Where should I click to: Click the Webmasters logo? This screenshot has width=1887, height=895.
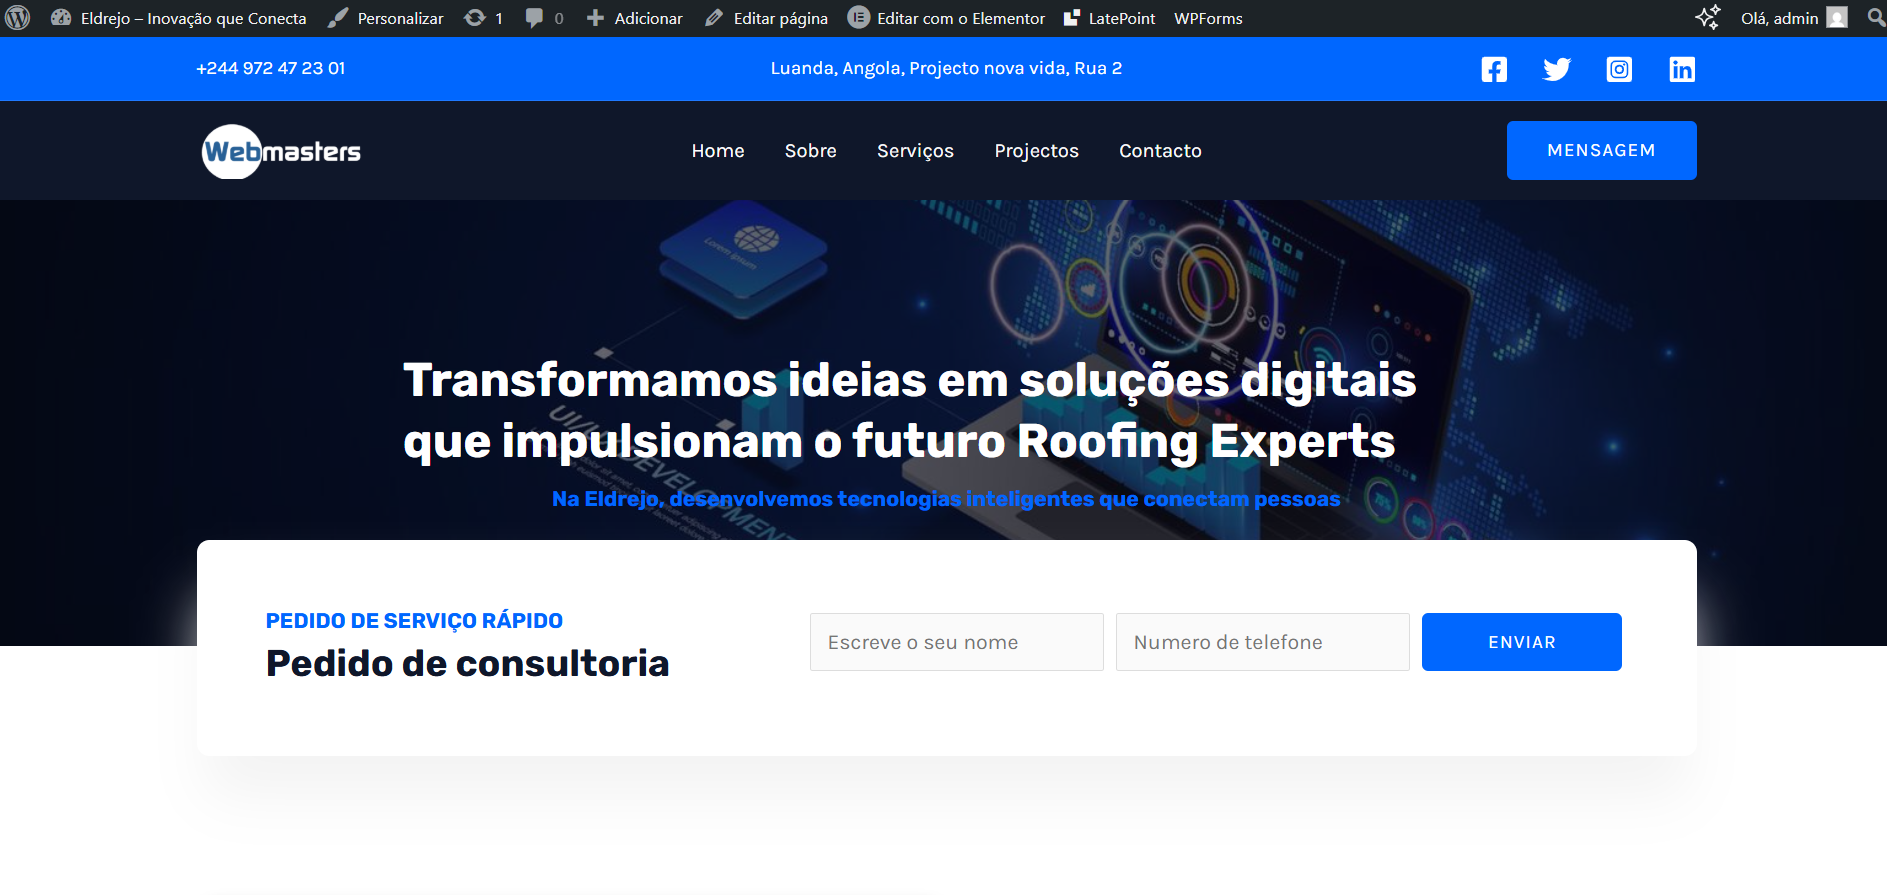pos(281,151)
